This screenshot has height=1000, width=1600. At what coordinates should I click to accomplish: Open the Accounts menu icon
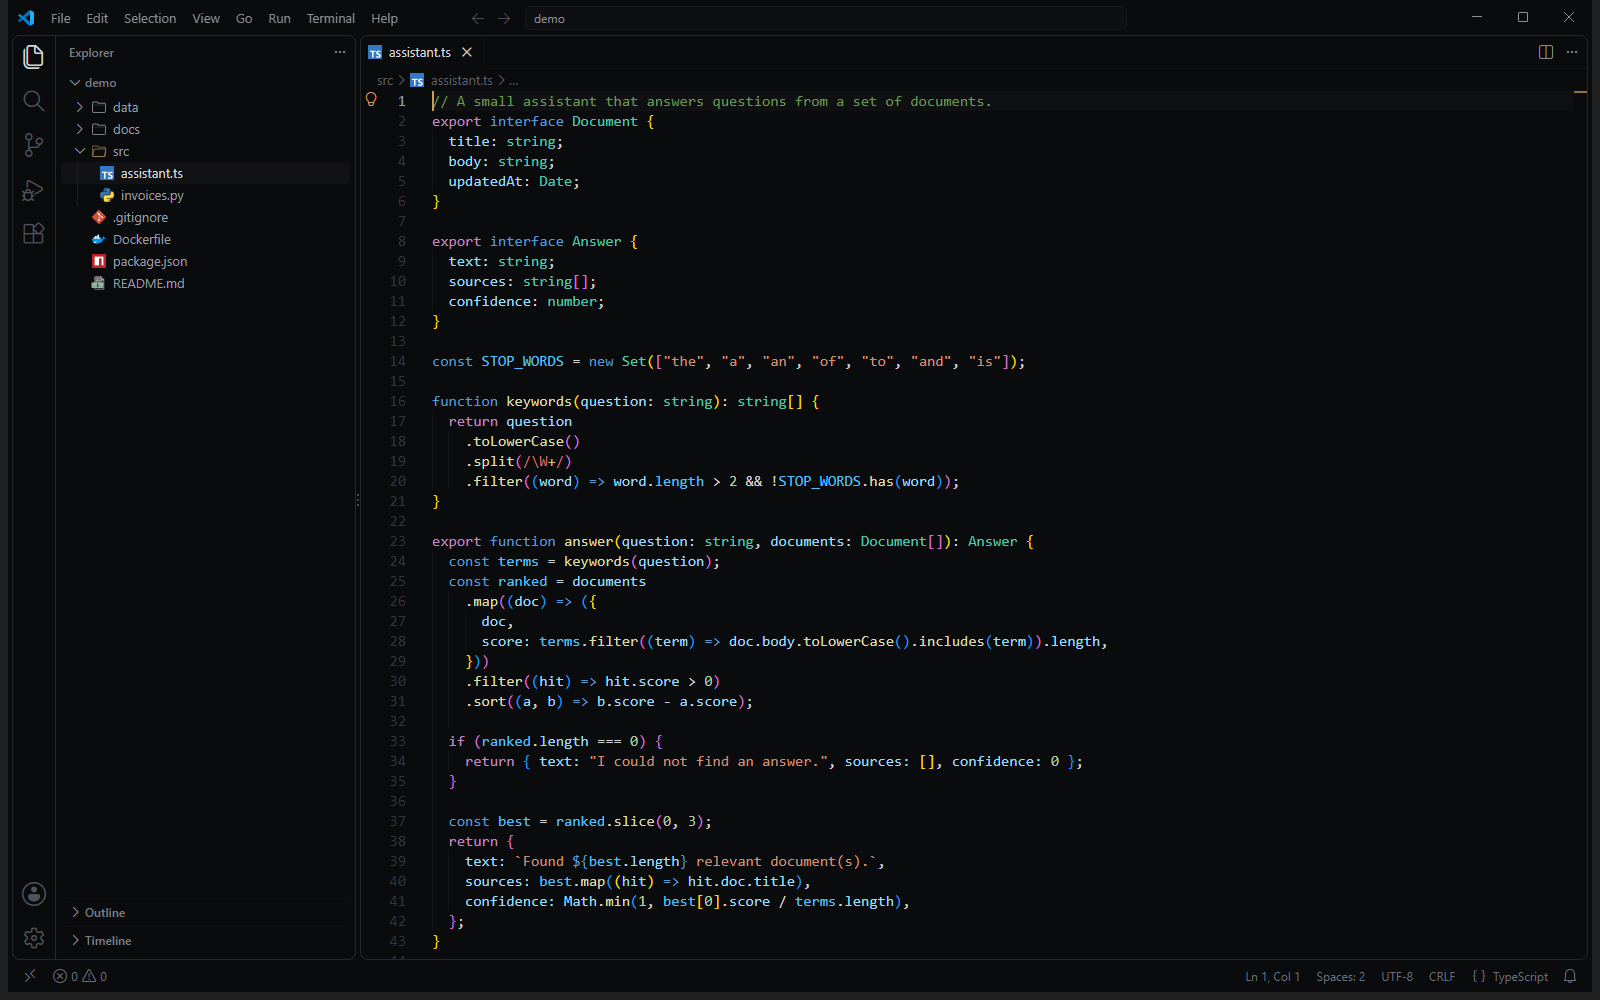click(x=34, y=894)
